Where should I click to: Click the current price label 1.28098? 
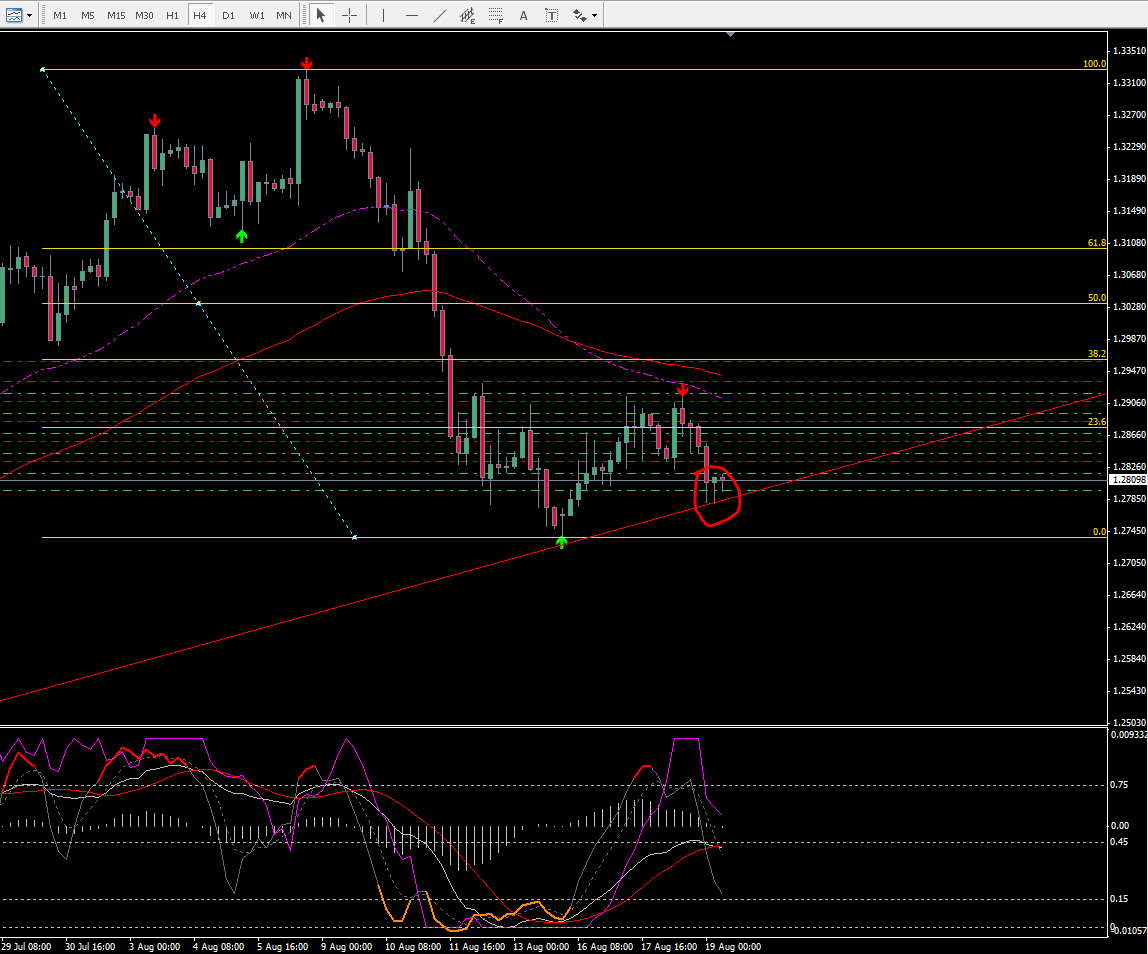(x=1128, y=480)
